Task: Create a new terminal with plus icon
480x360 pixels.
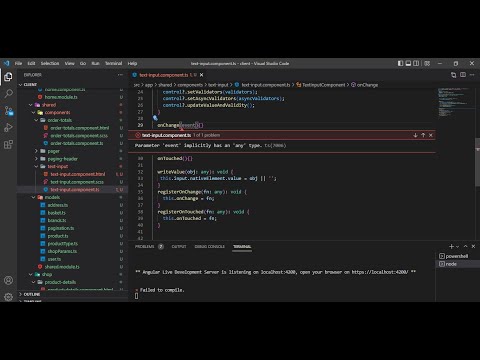Action: (x=451, y=246)
